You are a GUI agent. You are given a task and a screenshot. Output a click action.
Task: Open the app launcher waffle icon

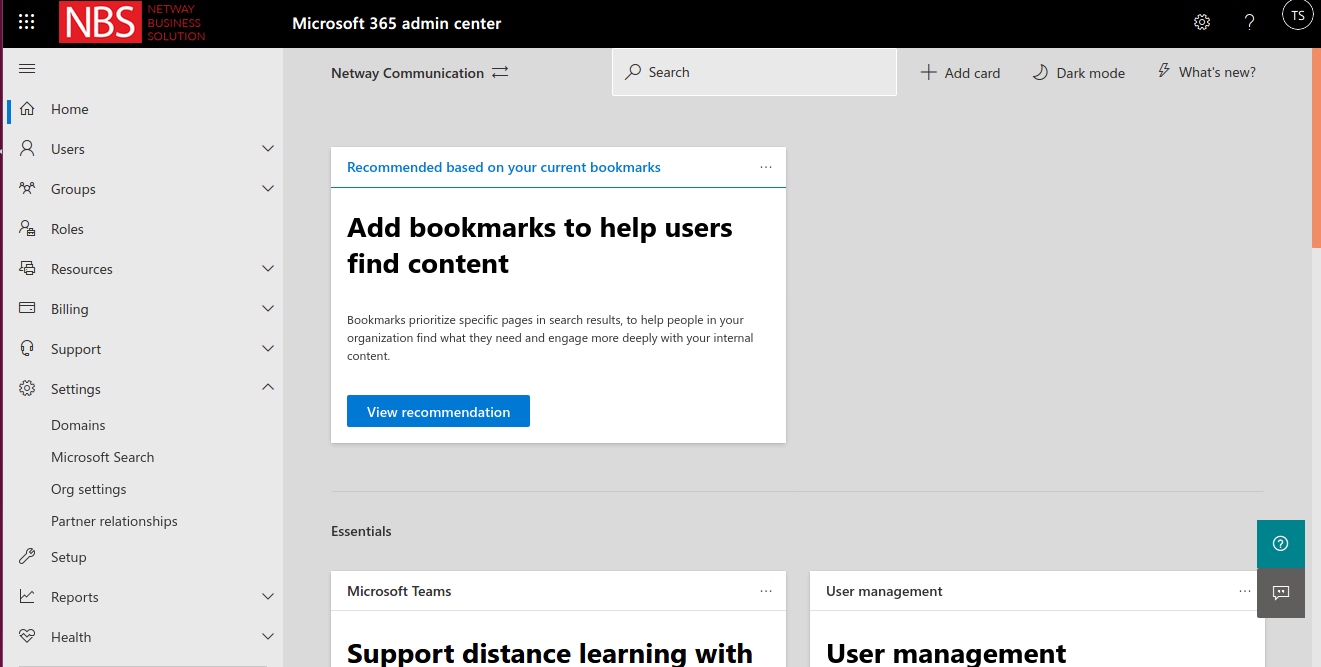27,22
